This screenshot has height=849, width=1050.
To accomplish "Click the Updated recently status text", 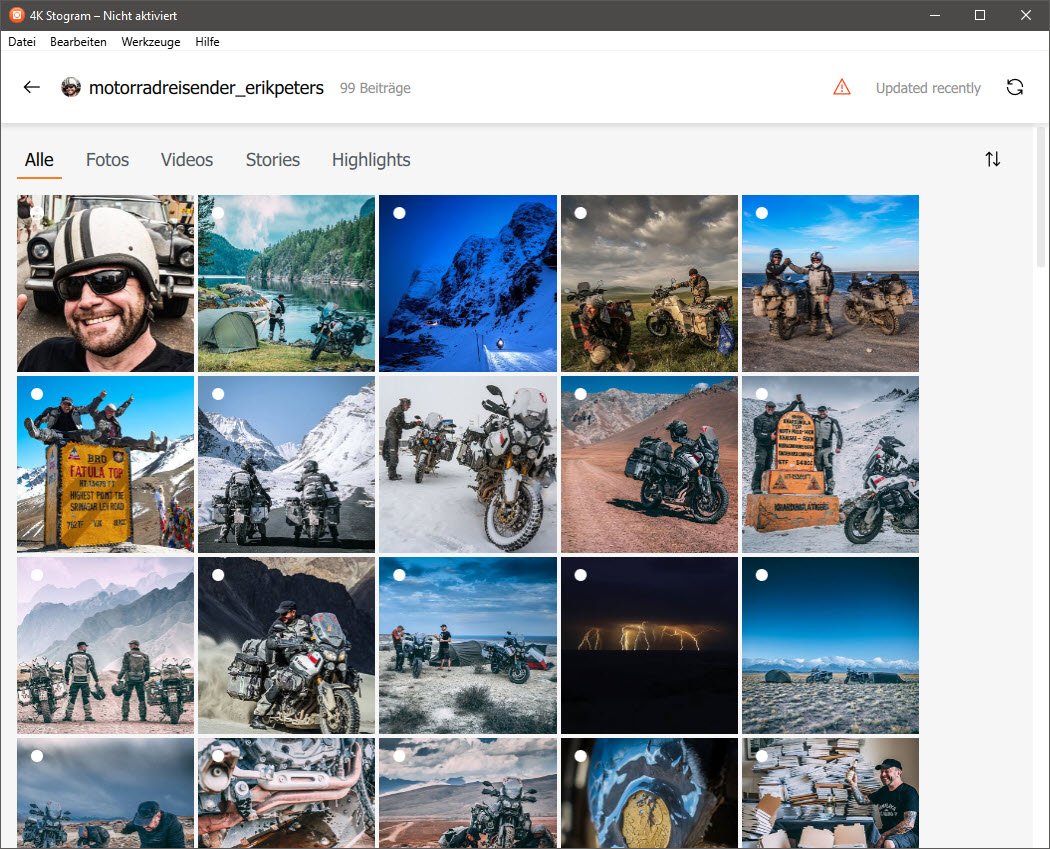I will (928, 88).
